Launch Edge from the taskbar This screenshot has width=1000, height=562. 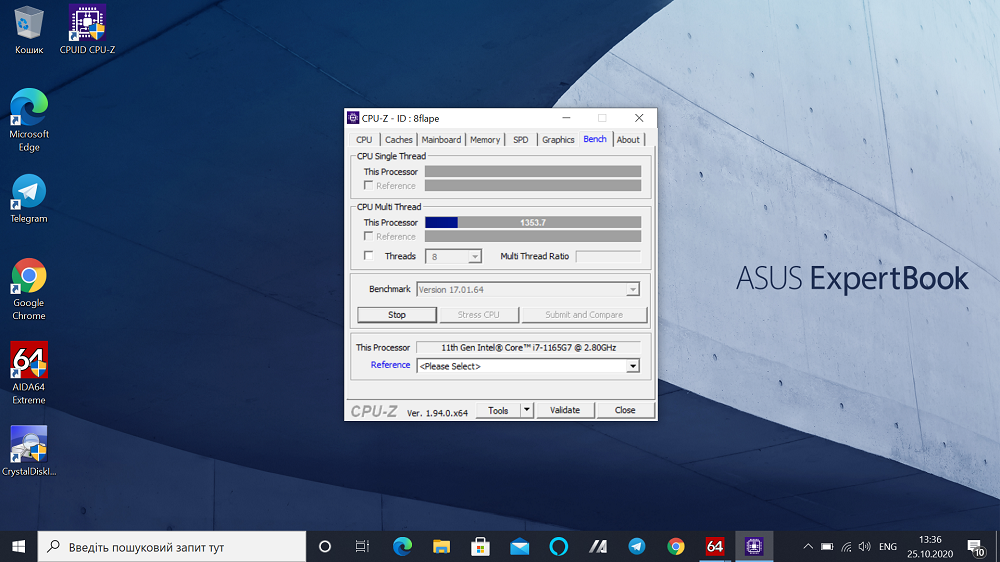tap(402, 547)
